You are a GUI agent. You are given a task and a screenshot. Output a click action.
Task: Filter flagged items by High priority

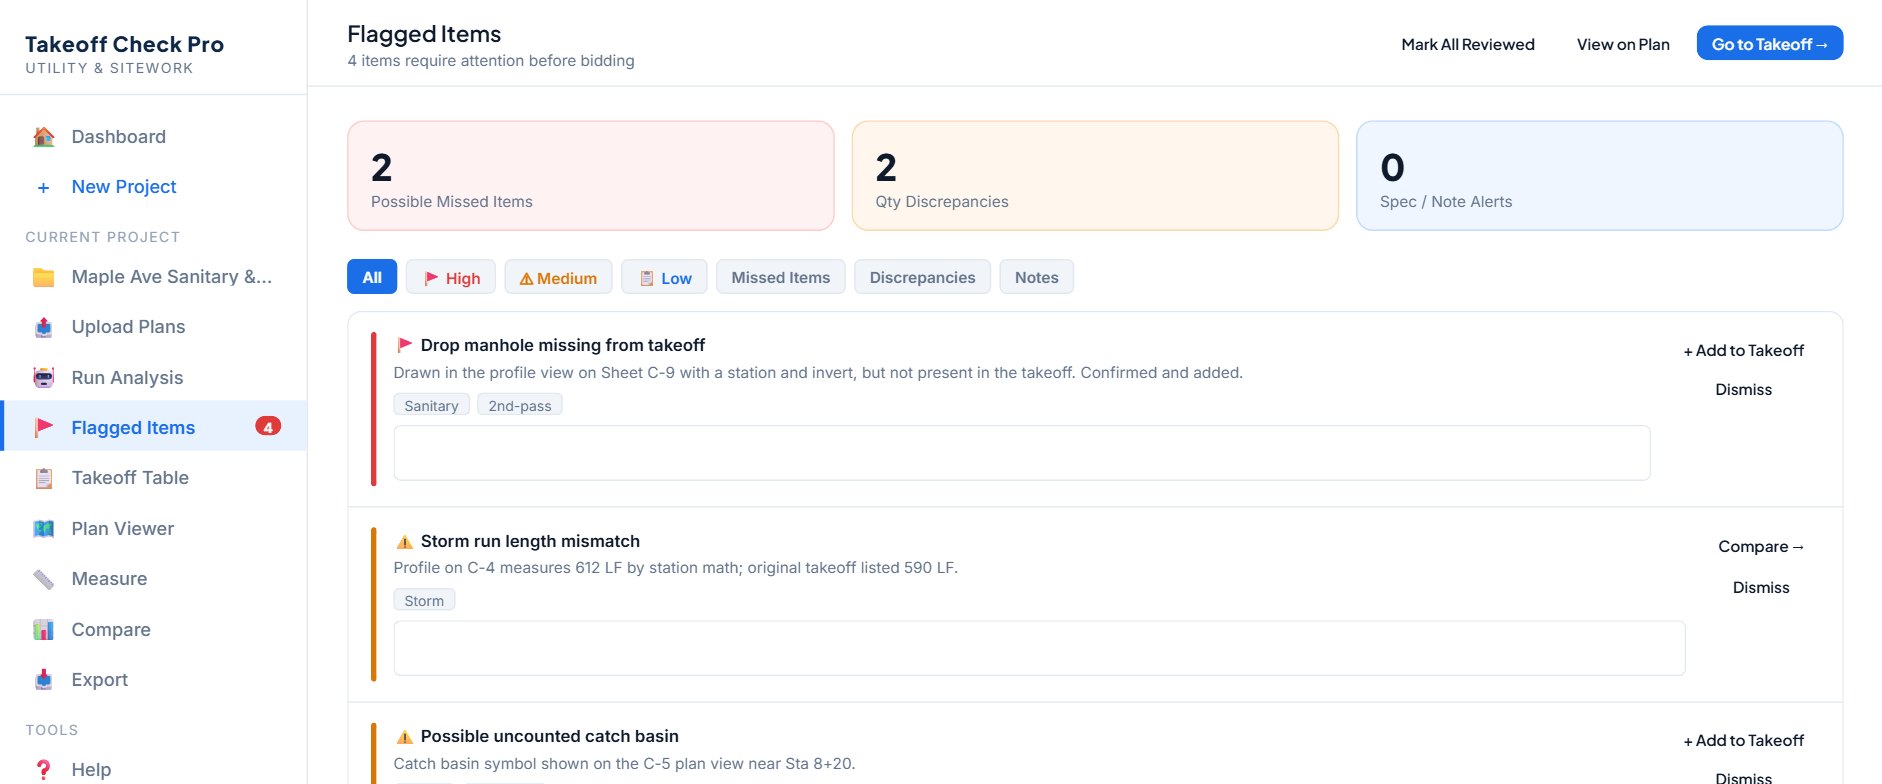451,277
